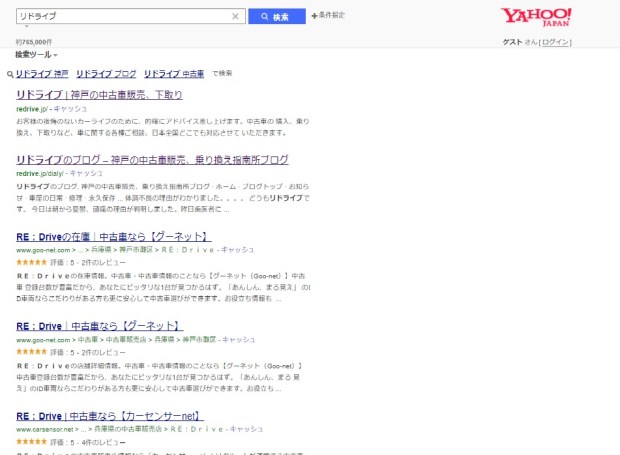This screenshot has height=455, width=620.
Task: Click the 約765,000件 result count text
Action: [34, 42]
